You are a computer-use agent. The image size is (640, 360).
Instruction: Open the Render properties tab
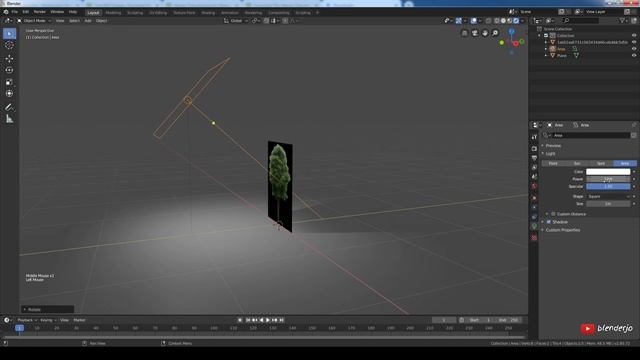point(534,149)
